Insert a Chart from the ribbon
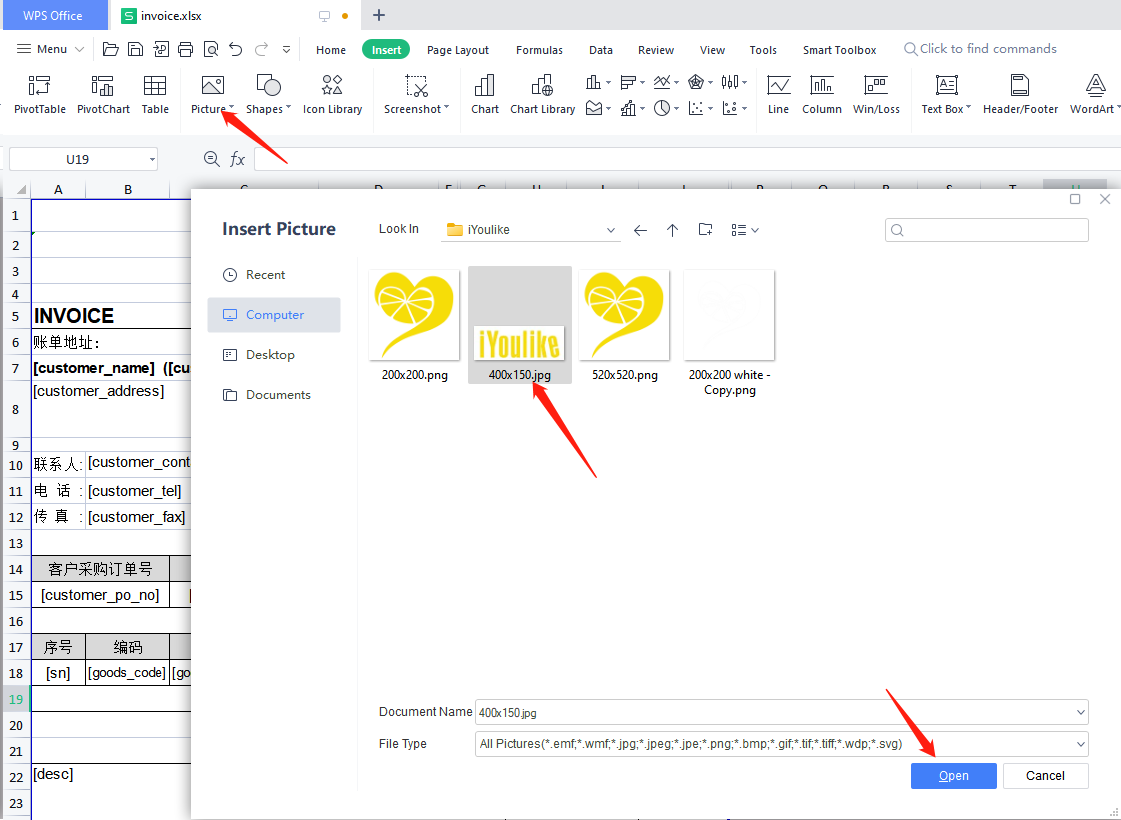The width and height of the screenshot is (1121, 820). pos(485,87)
